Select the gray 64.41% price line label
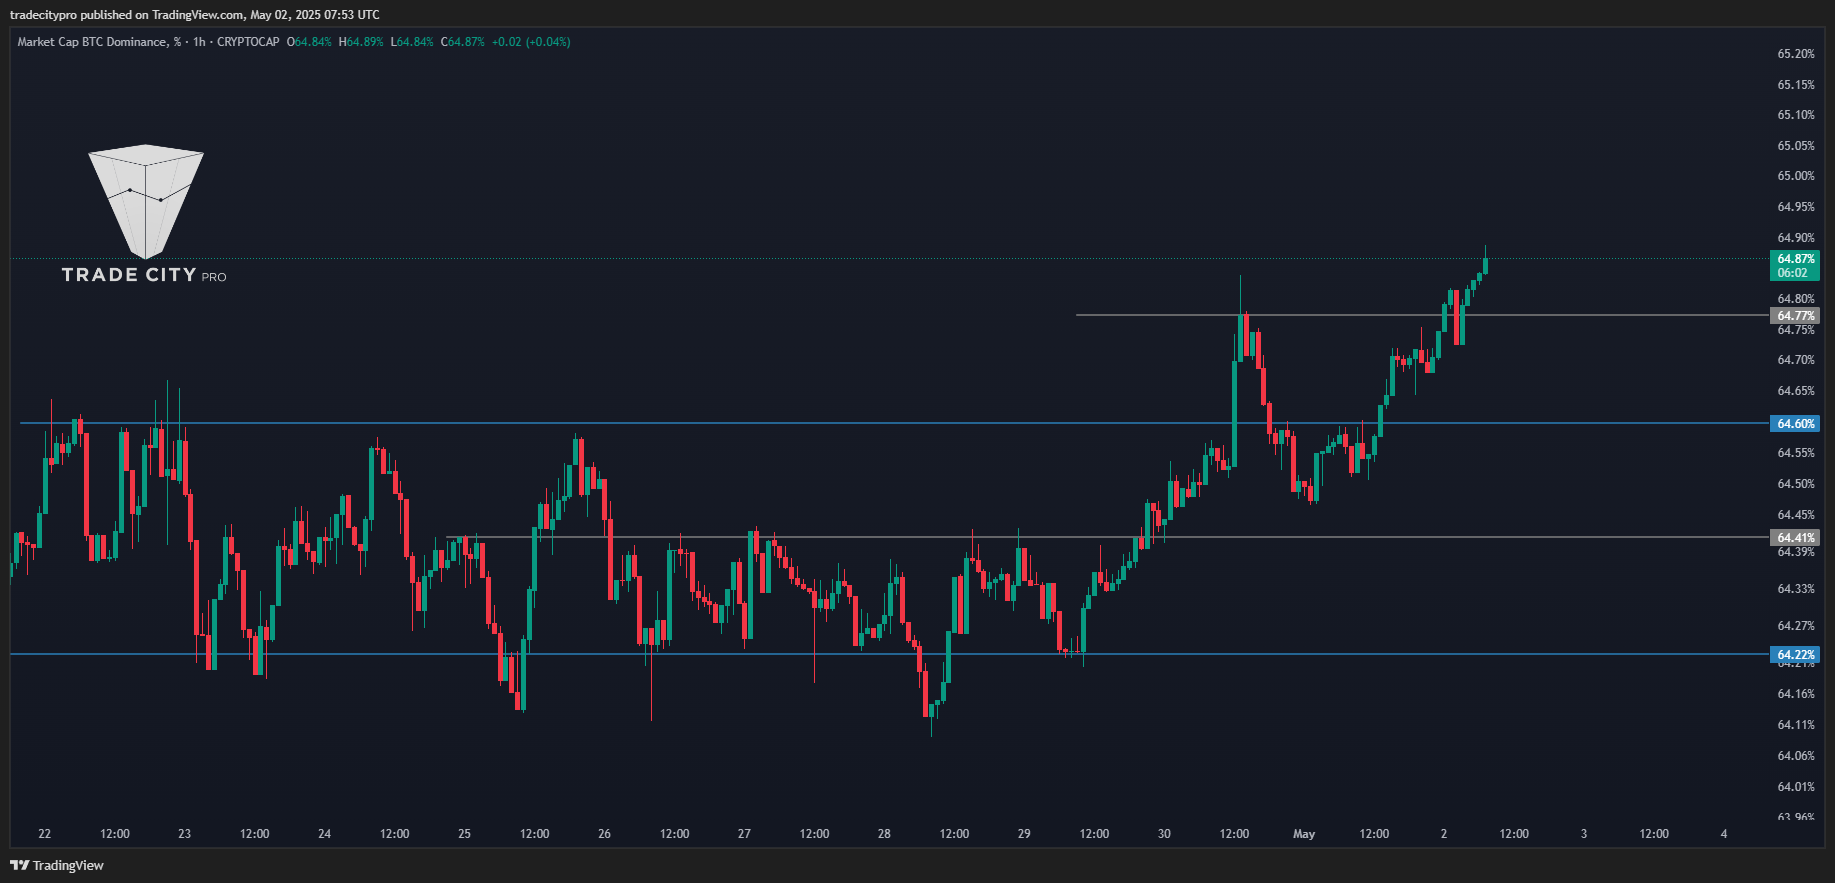 point(1796,538)
